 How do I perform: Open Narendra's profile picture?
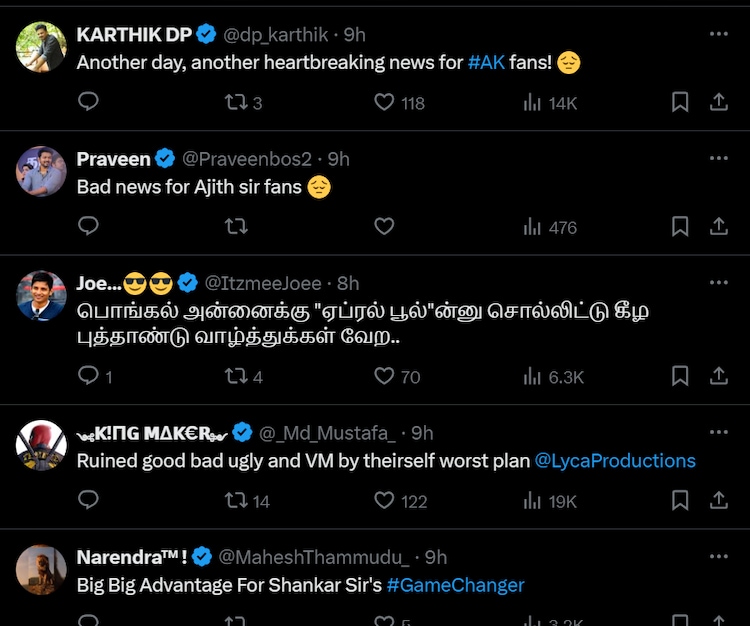point(41,570)
